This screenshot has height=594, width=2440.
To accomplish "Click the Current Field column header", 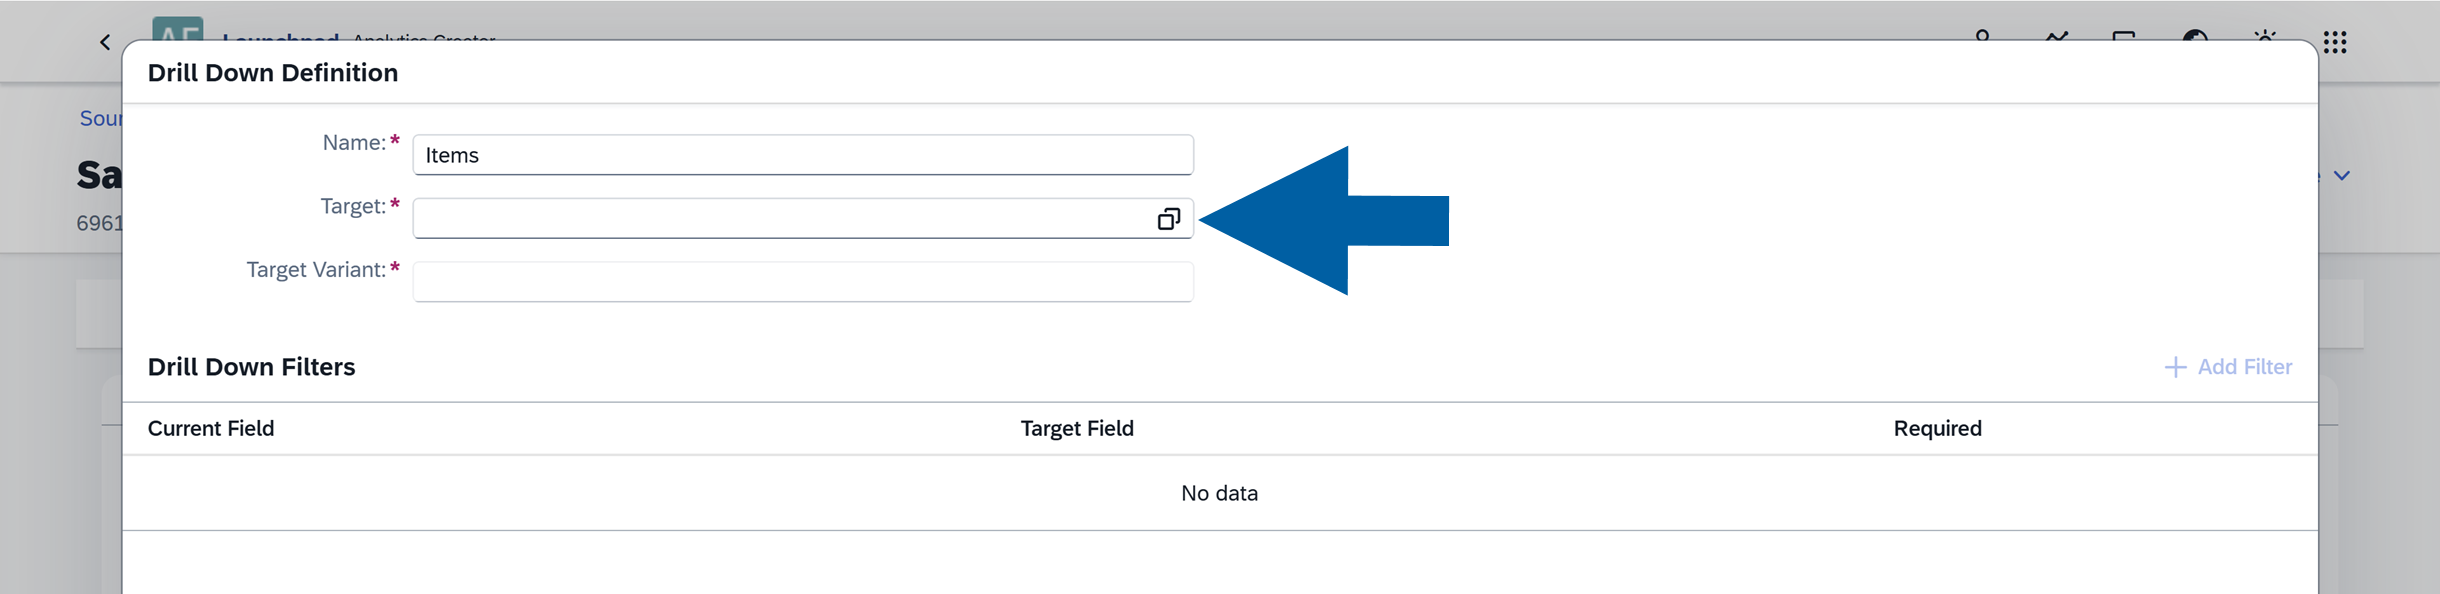I will pyautogui.click(x=211, y=428).
